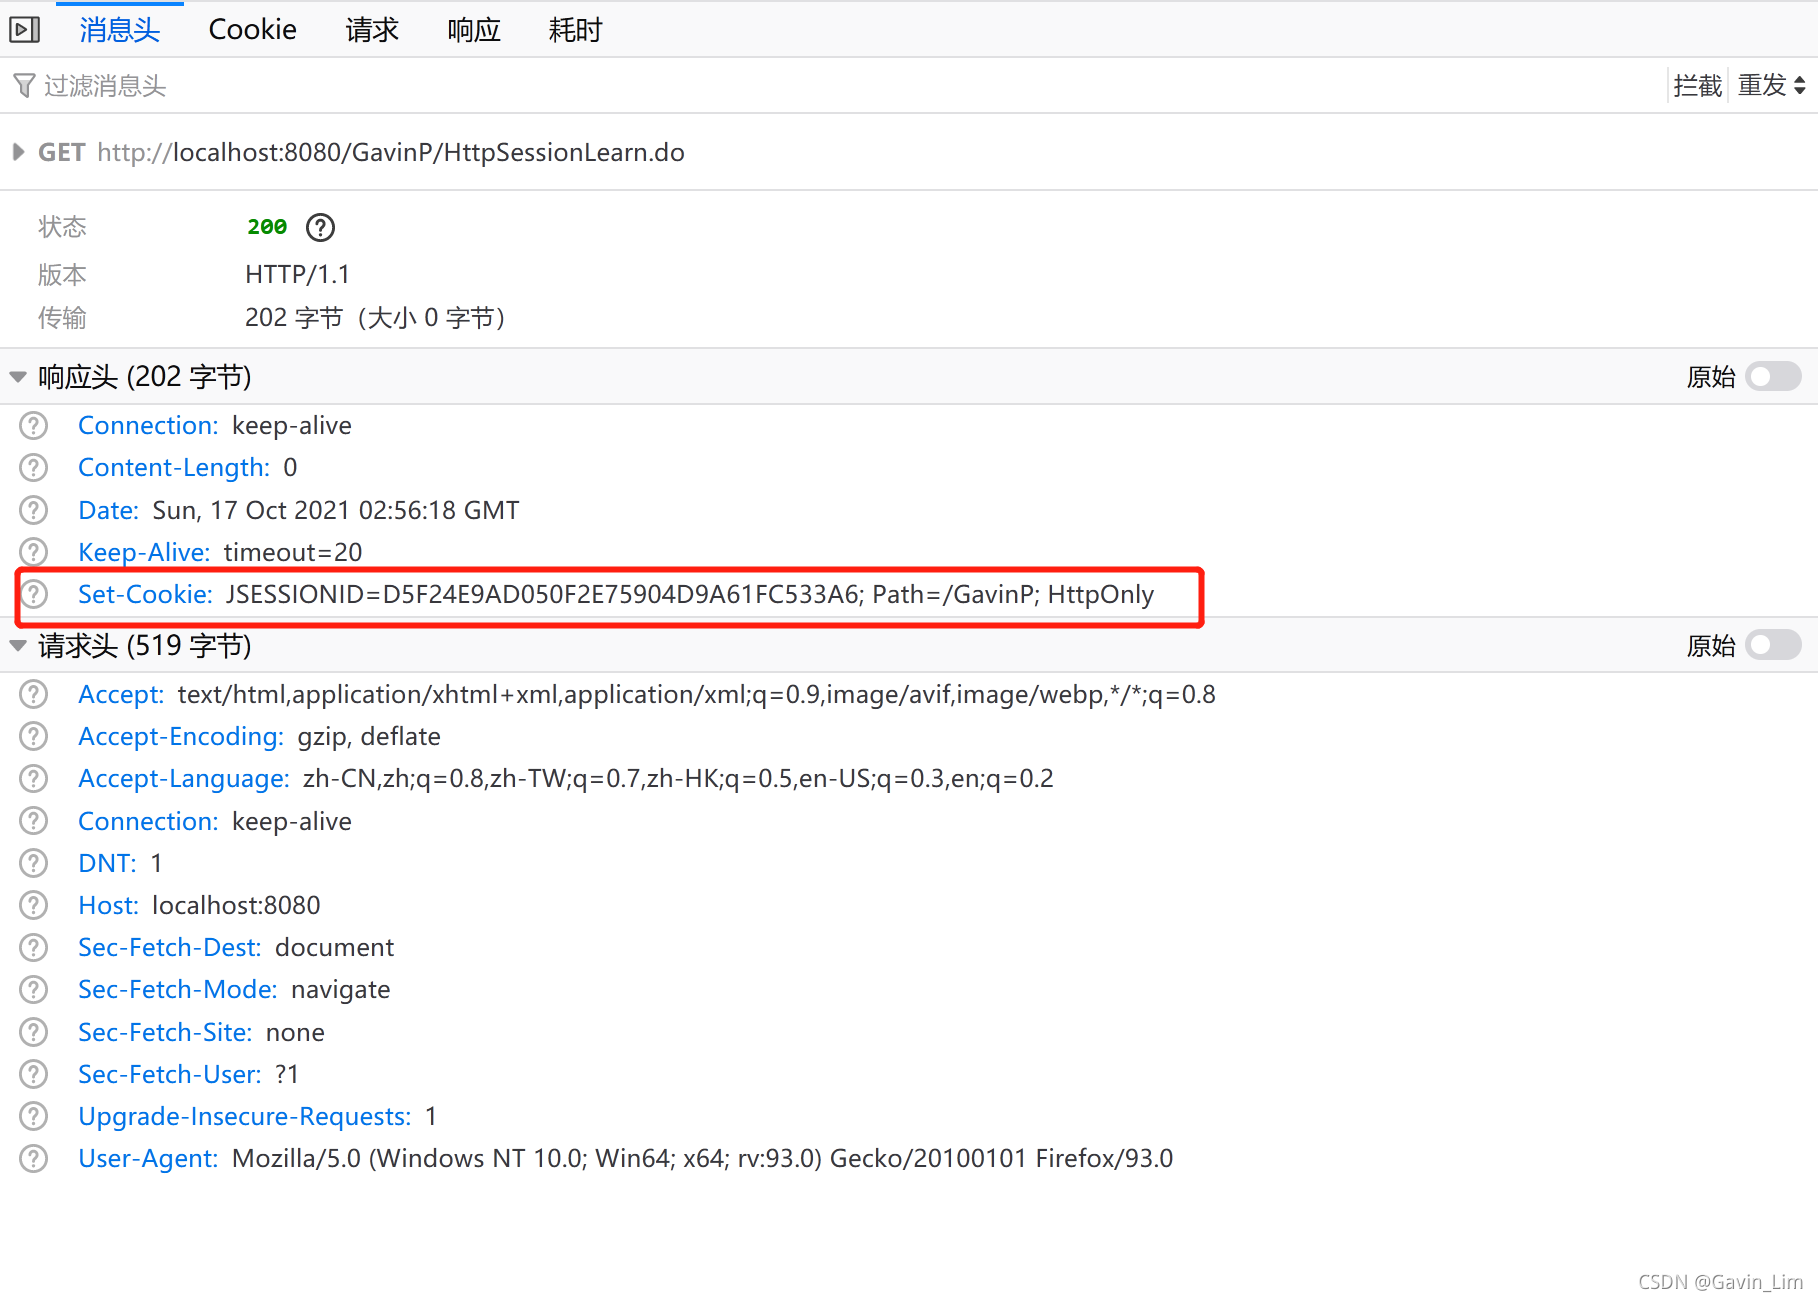
Task: Click help icon beside Content-Length header
Action: 34,468
